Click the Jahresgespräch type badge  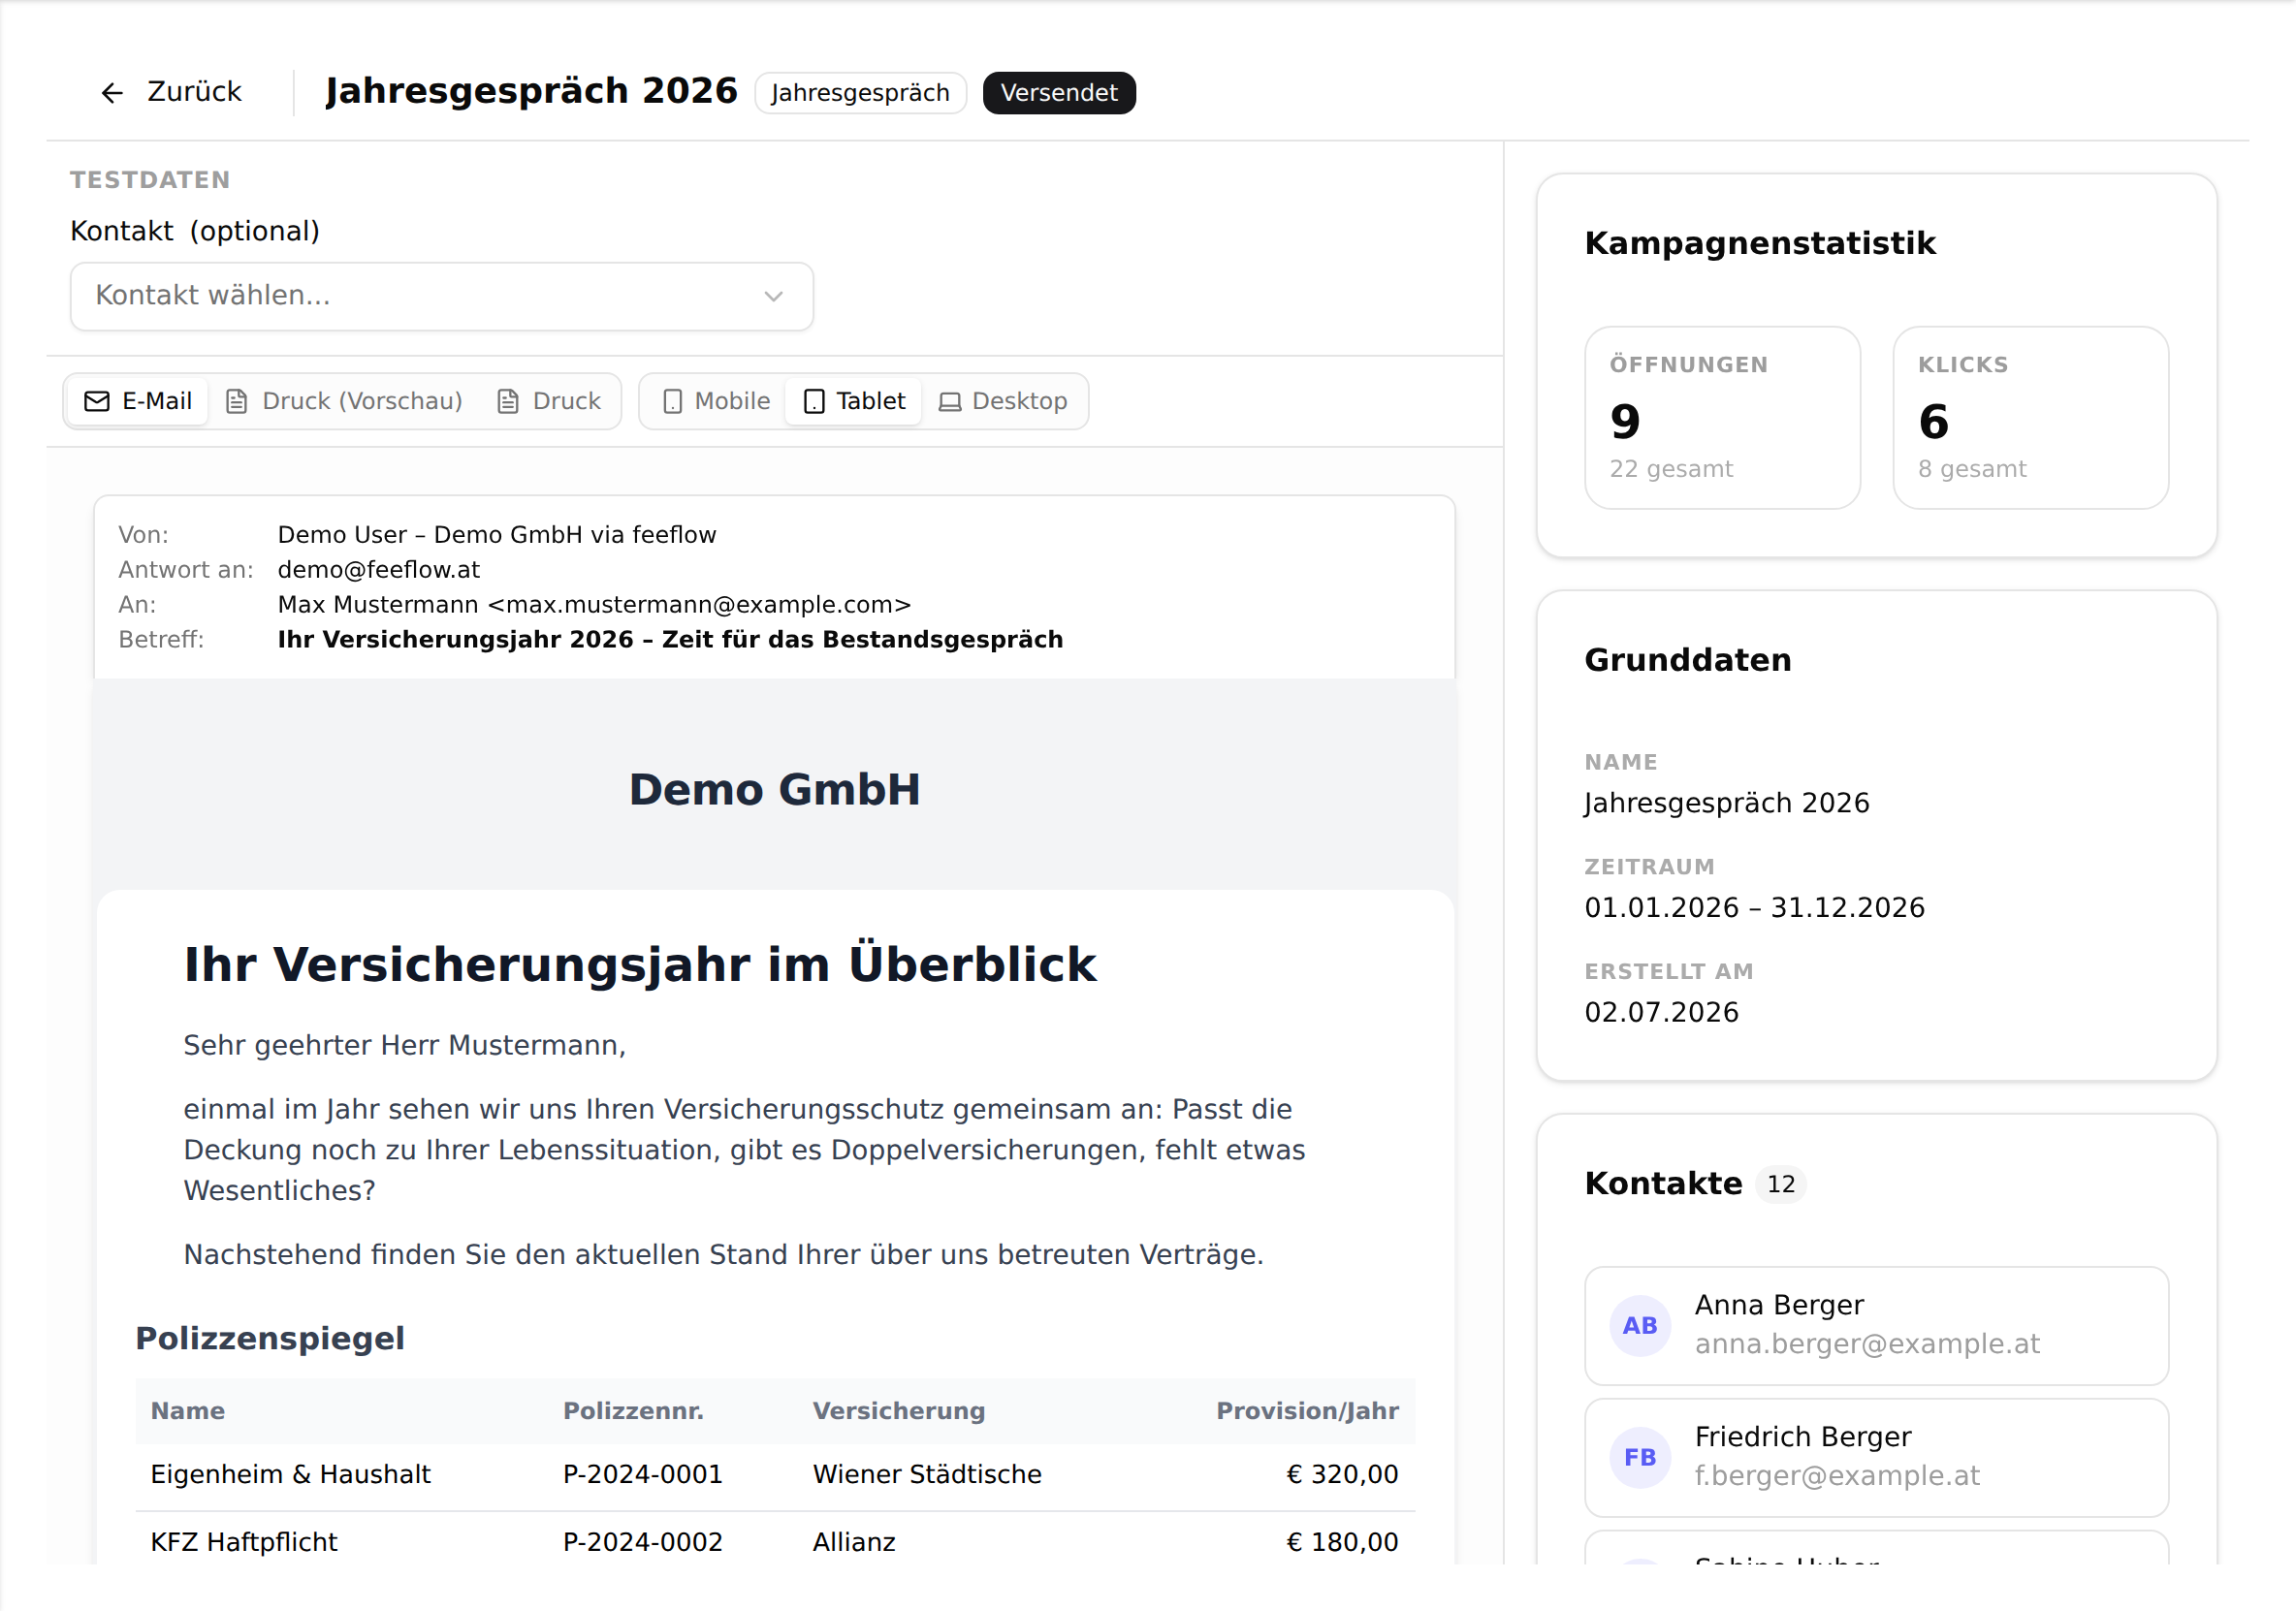coord(860,93)
